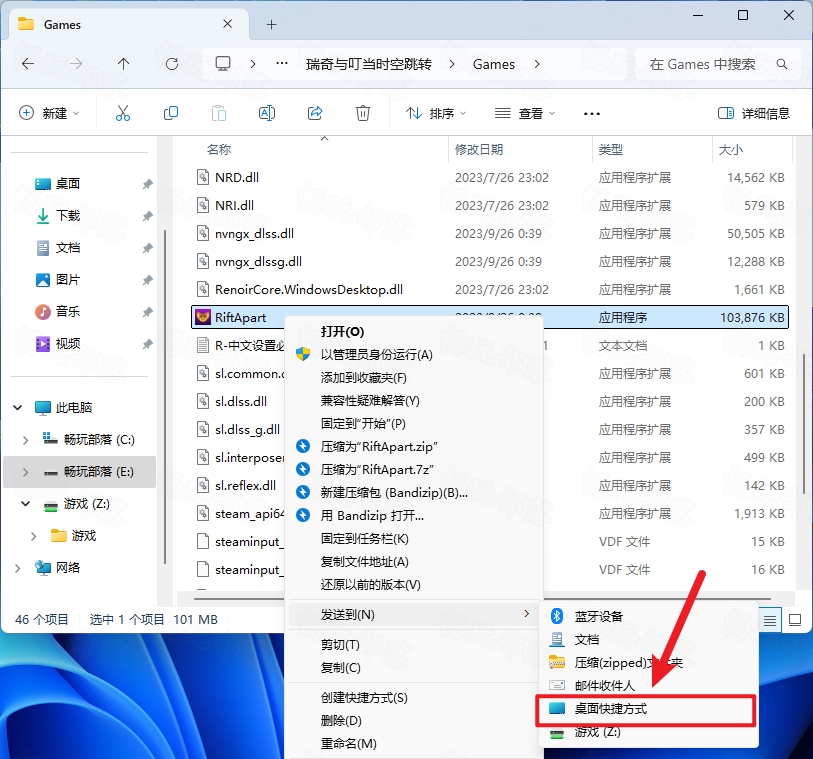Click the admin shield icon in context menu
This screenshot has width=813, height=759.
(303, 355)
